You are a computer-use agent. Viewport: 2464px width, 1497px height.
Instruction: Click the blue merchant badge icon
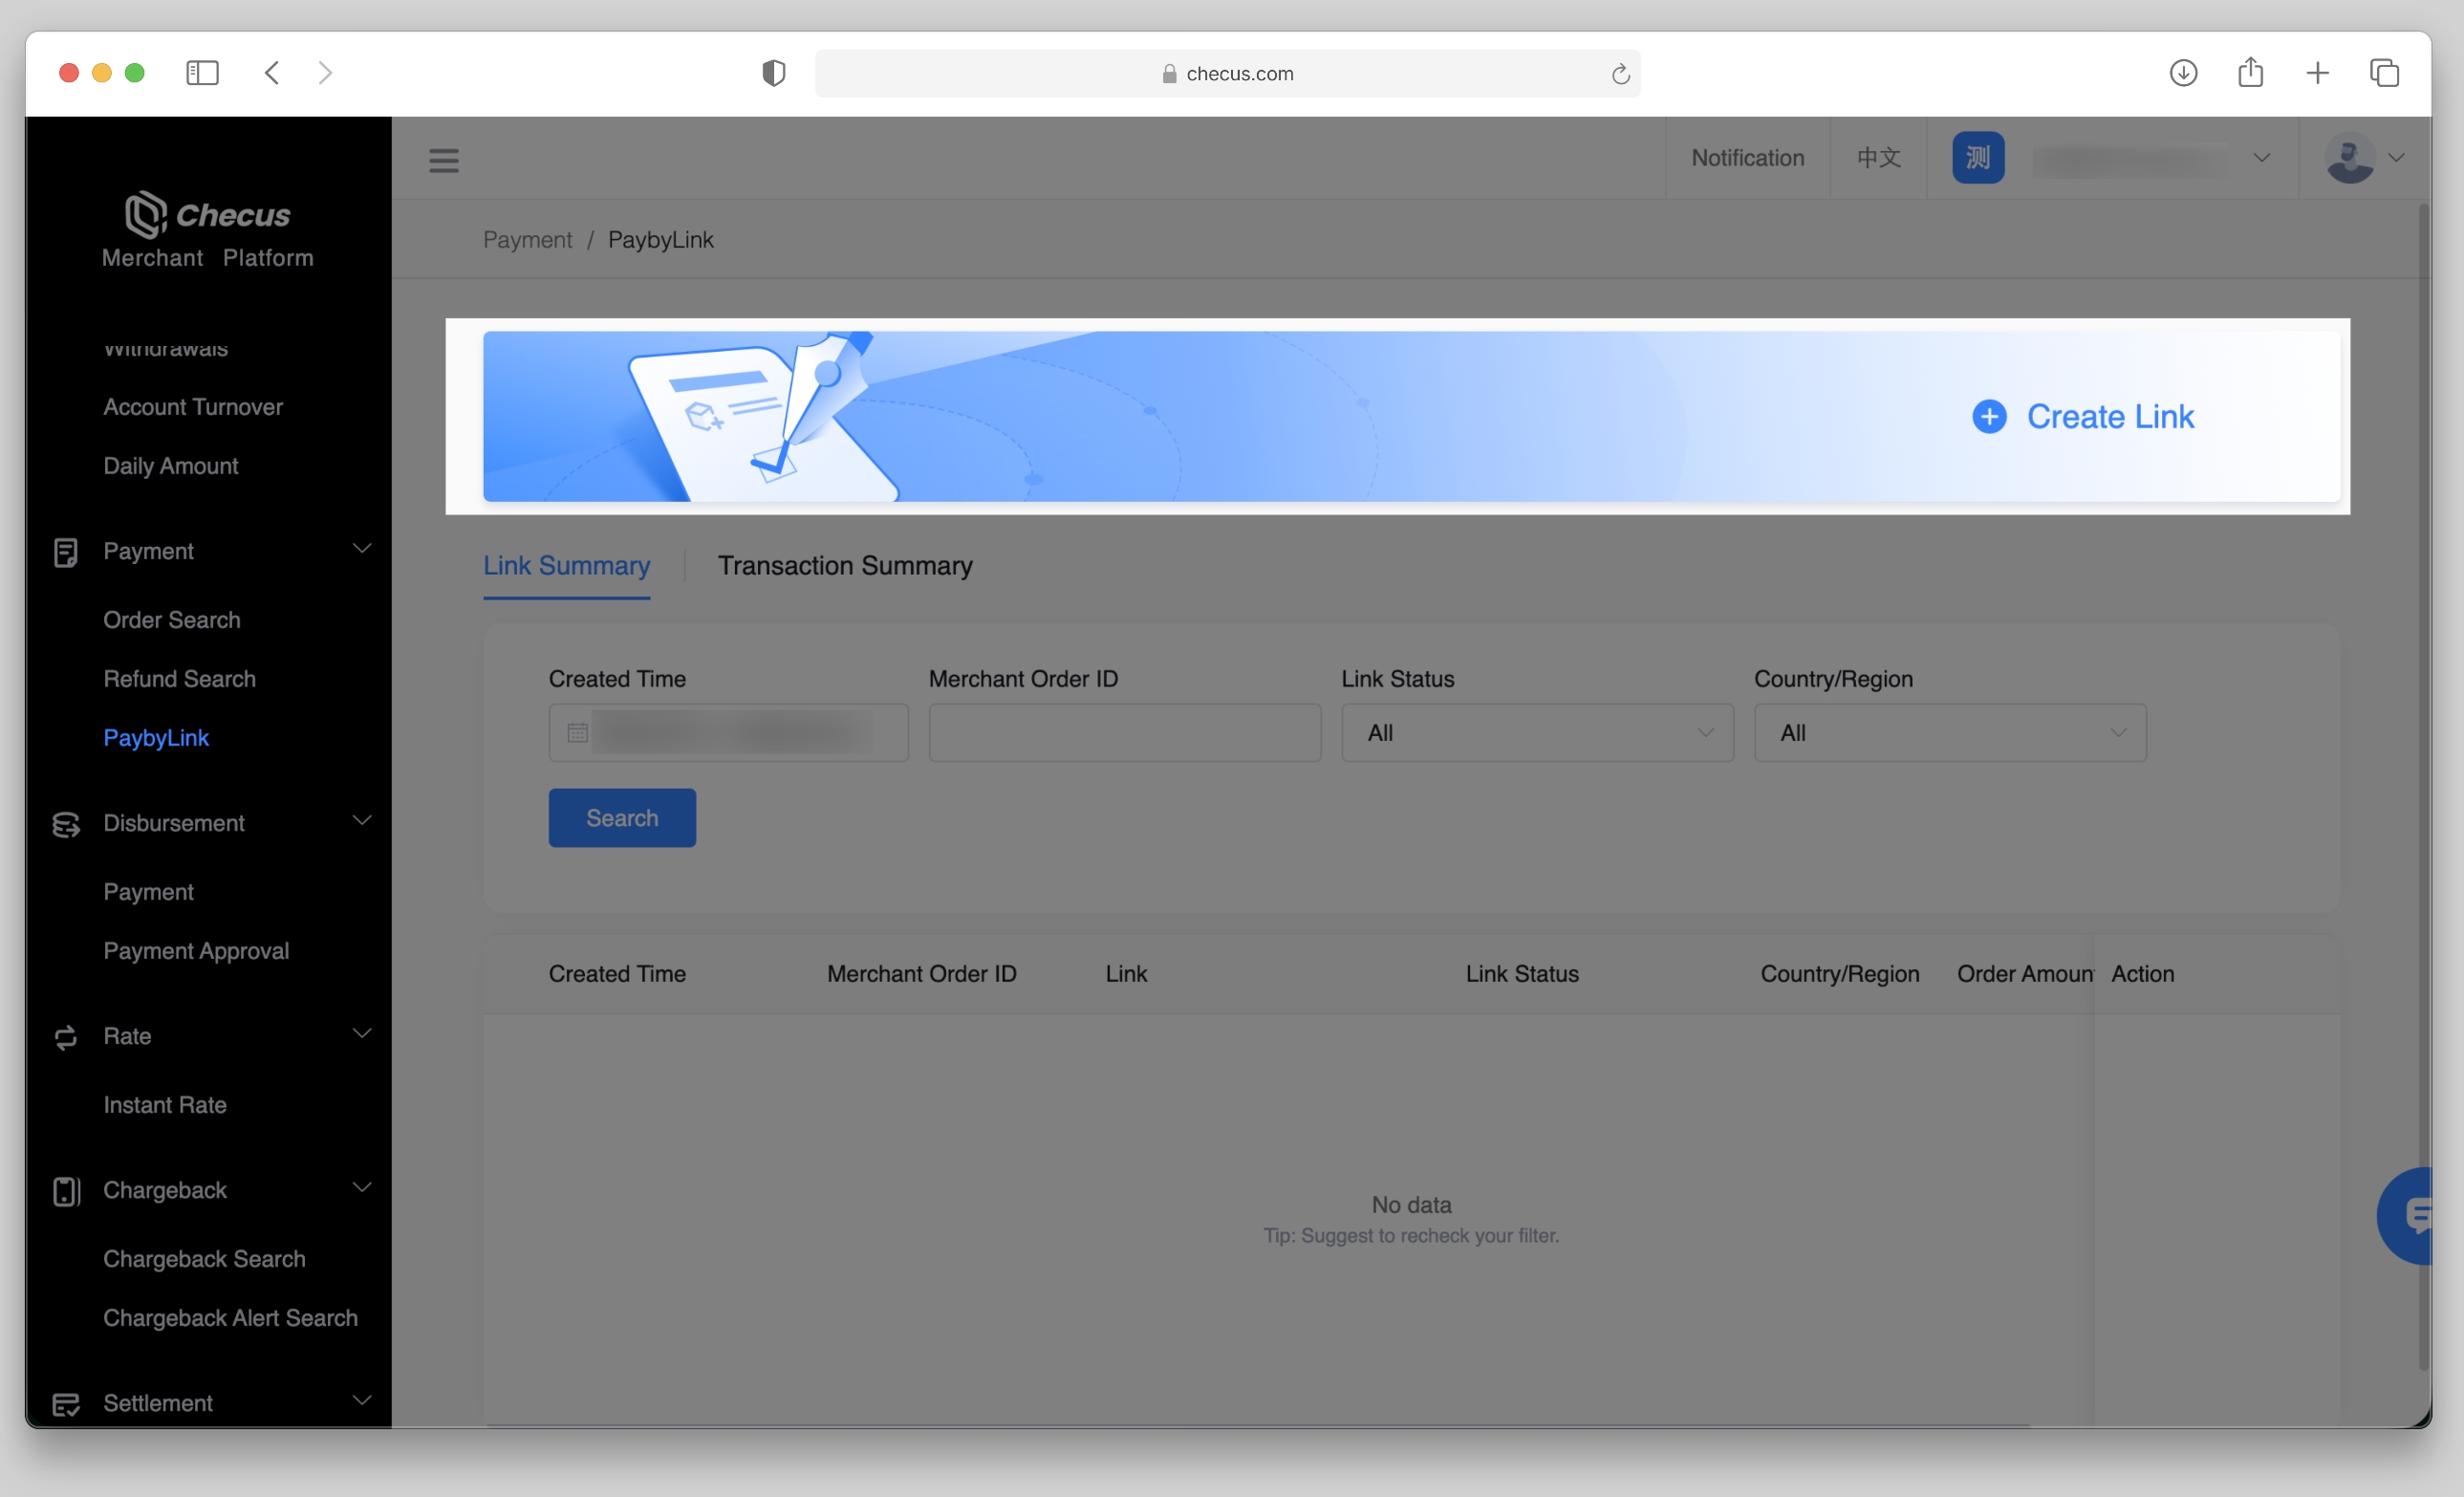[1977, 158]
